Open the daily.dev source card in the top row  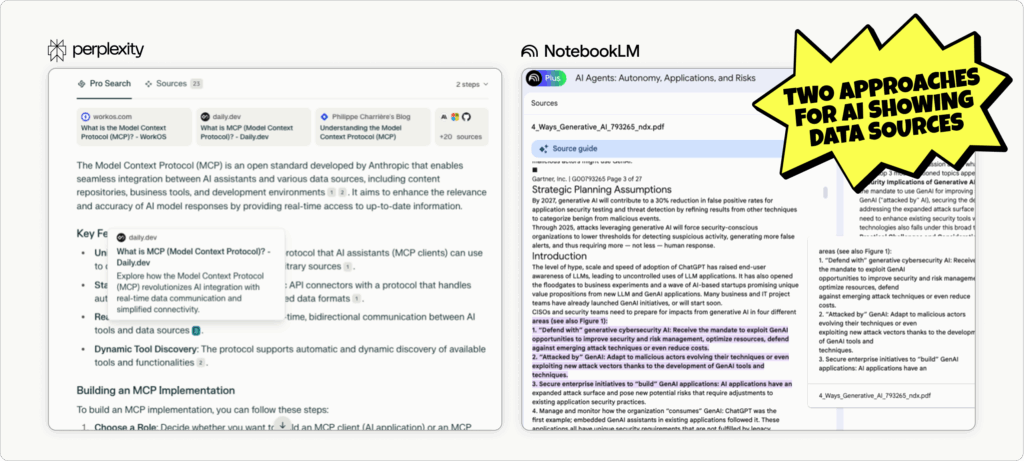(253, 127)
